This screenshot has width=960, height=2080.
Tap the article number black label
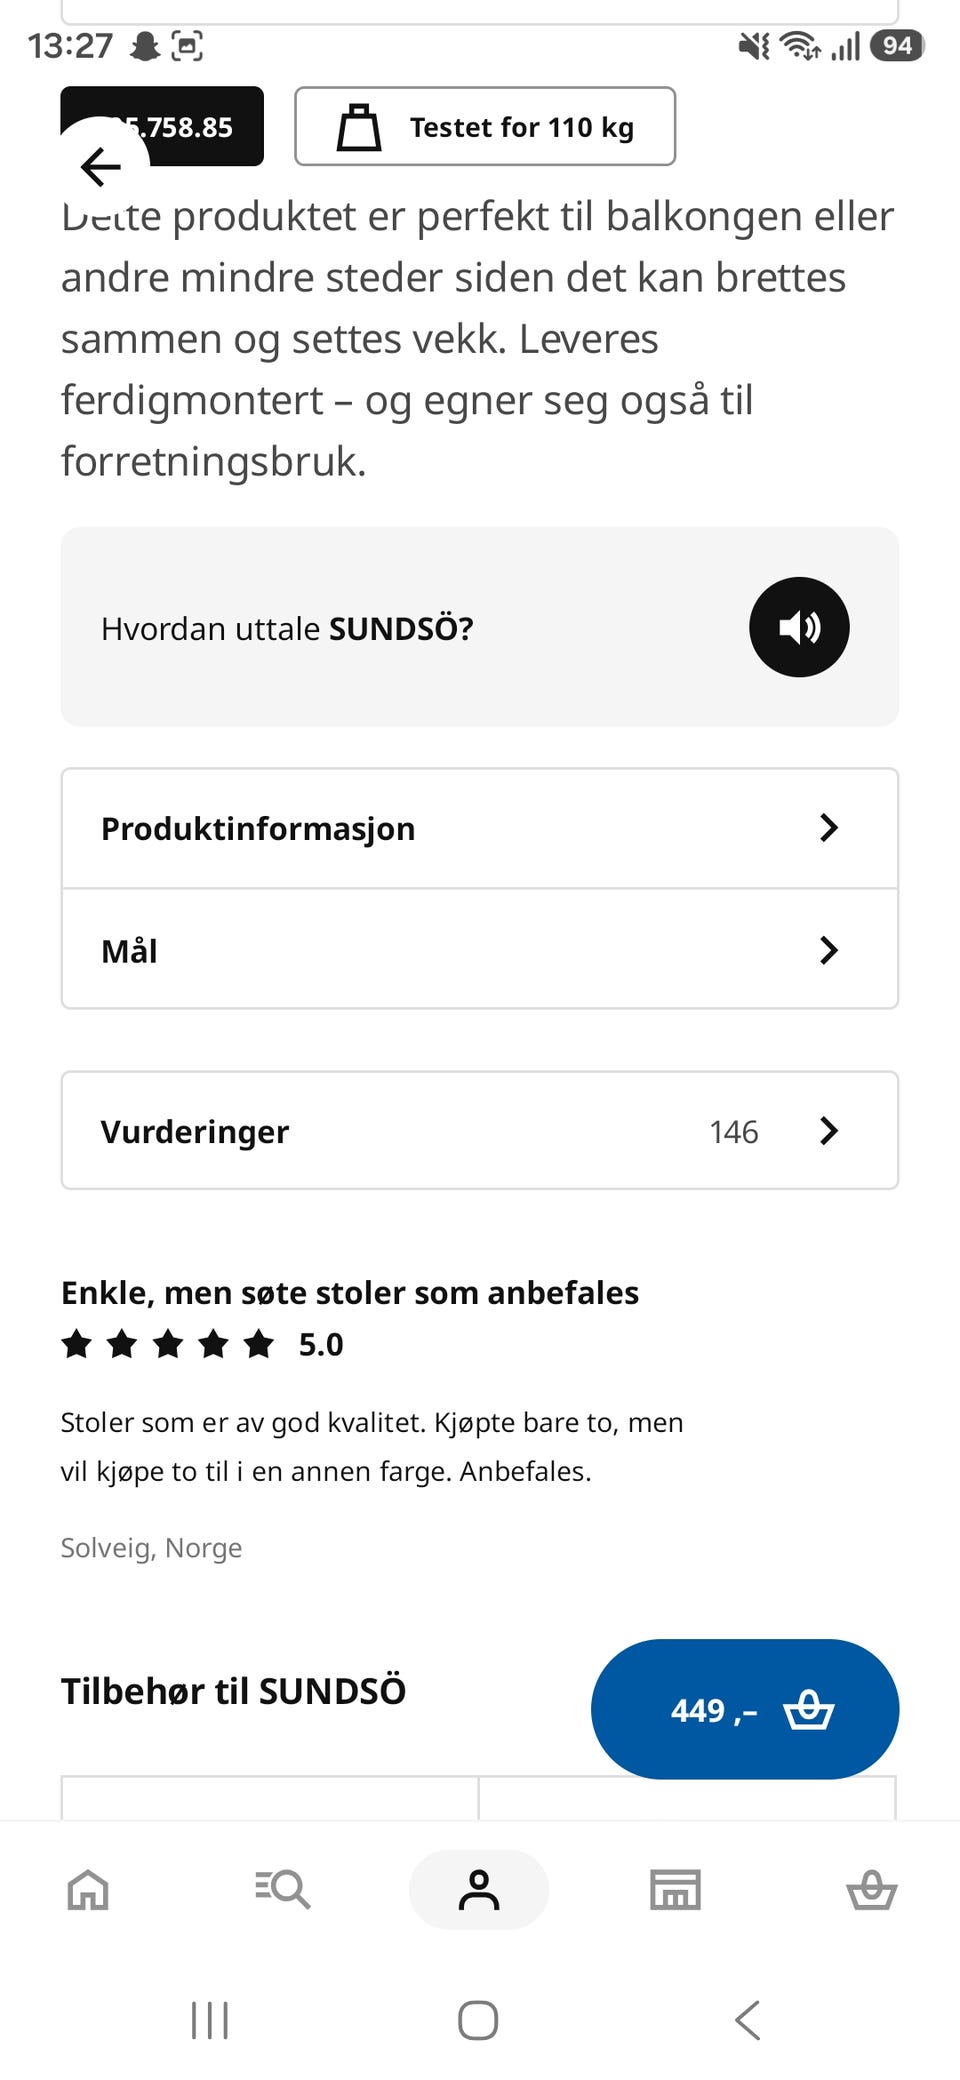pyautogui.click(x=162, y=126)
